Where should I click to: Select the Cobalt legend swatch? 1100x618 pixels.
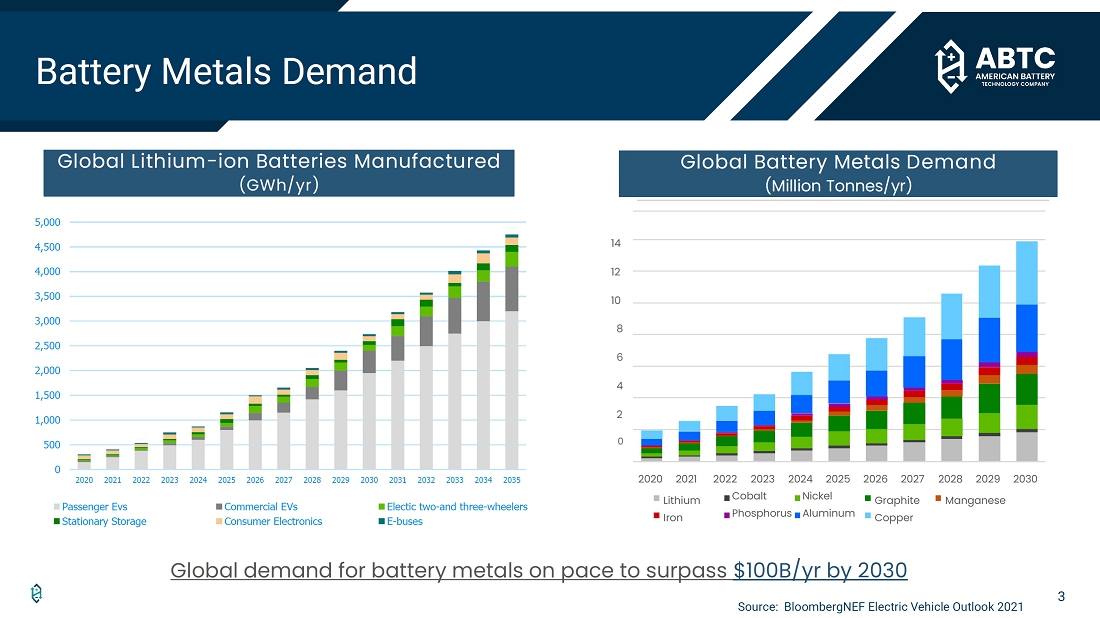pyautogui.click(x=727, y=497)
